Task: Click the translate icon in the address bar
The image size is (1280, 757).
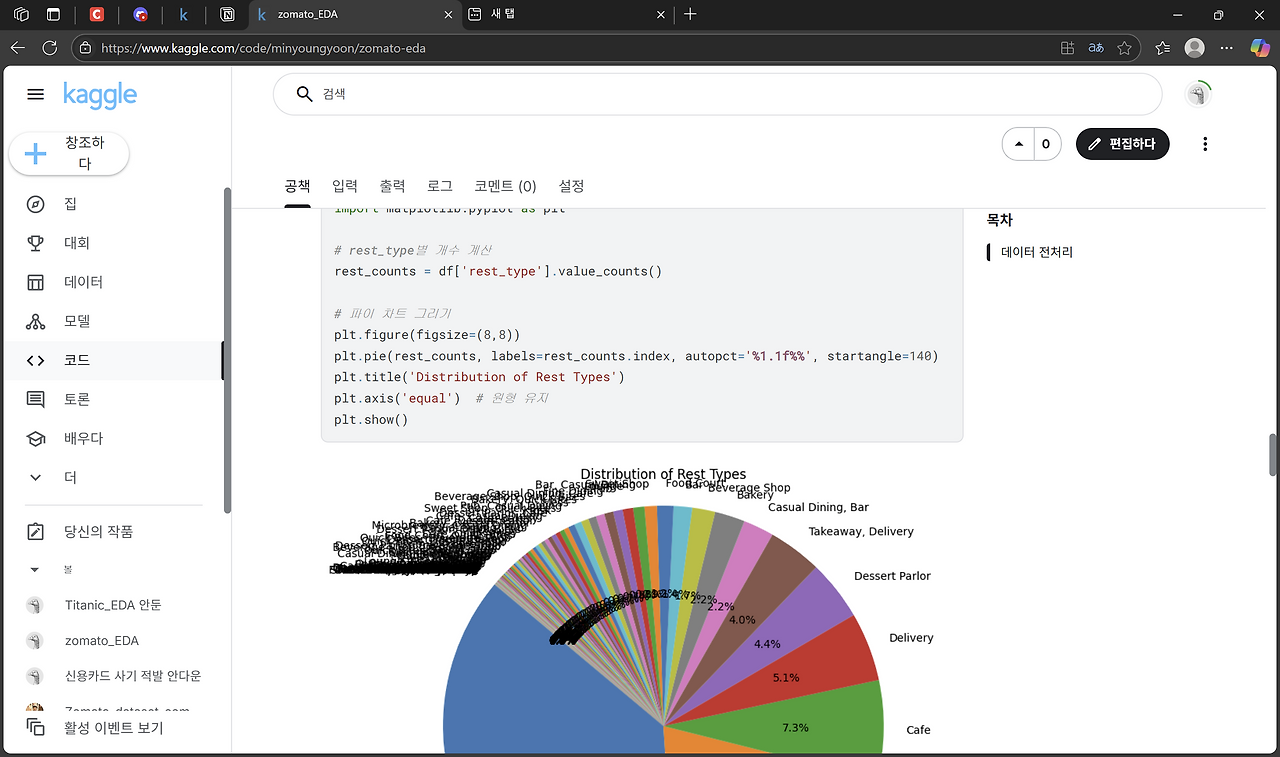Action: (x=1096, y=47)
